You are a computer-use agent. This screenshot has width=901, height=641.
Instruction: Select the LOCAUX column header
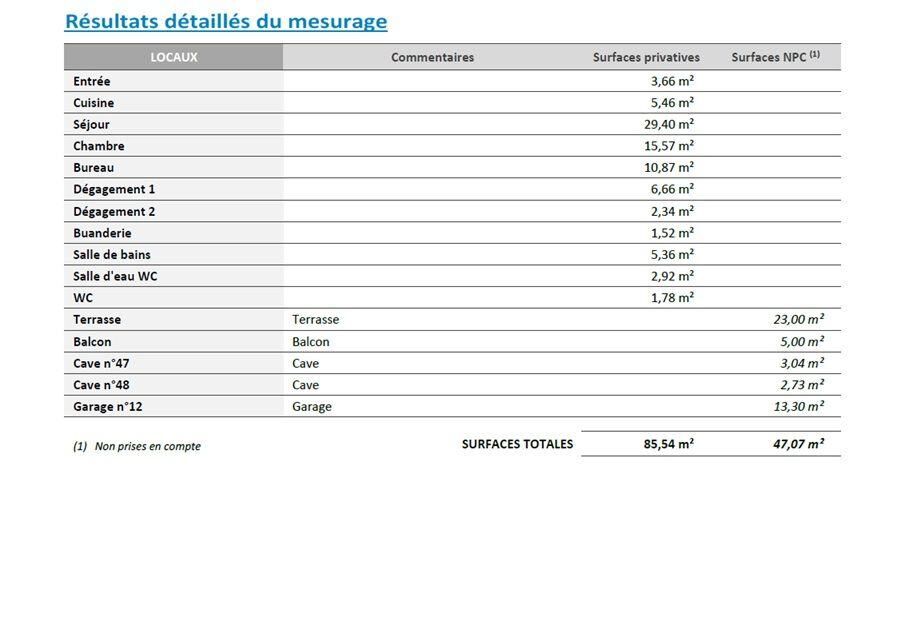pos(174,57)
